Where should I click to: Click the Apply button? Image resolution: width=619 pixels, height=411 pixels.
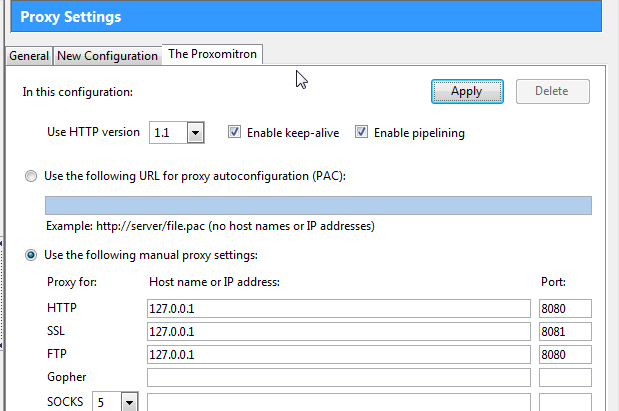466,91
